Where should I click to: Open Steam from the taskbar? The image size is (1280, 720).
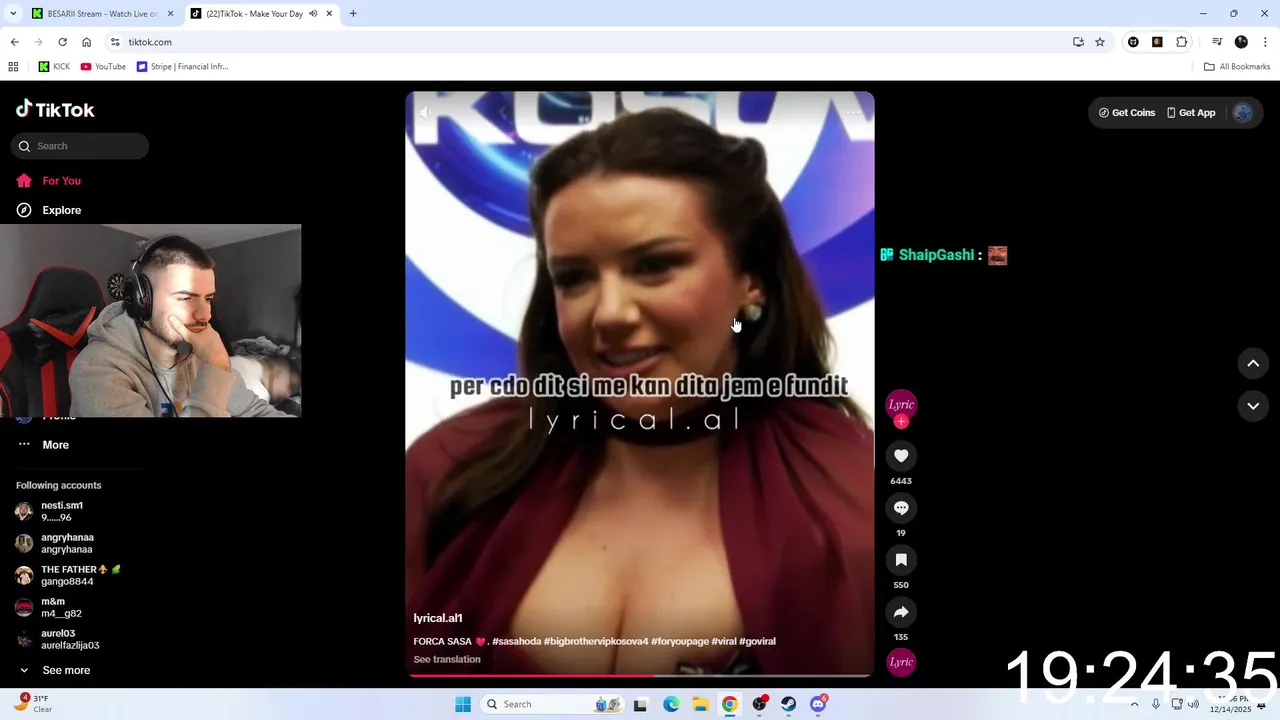[x=789, y=704]
